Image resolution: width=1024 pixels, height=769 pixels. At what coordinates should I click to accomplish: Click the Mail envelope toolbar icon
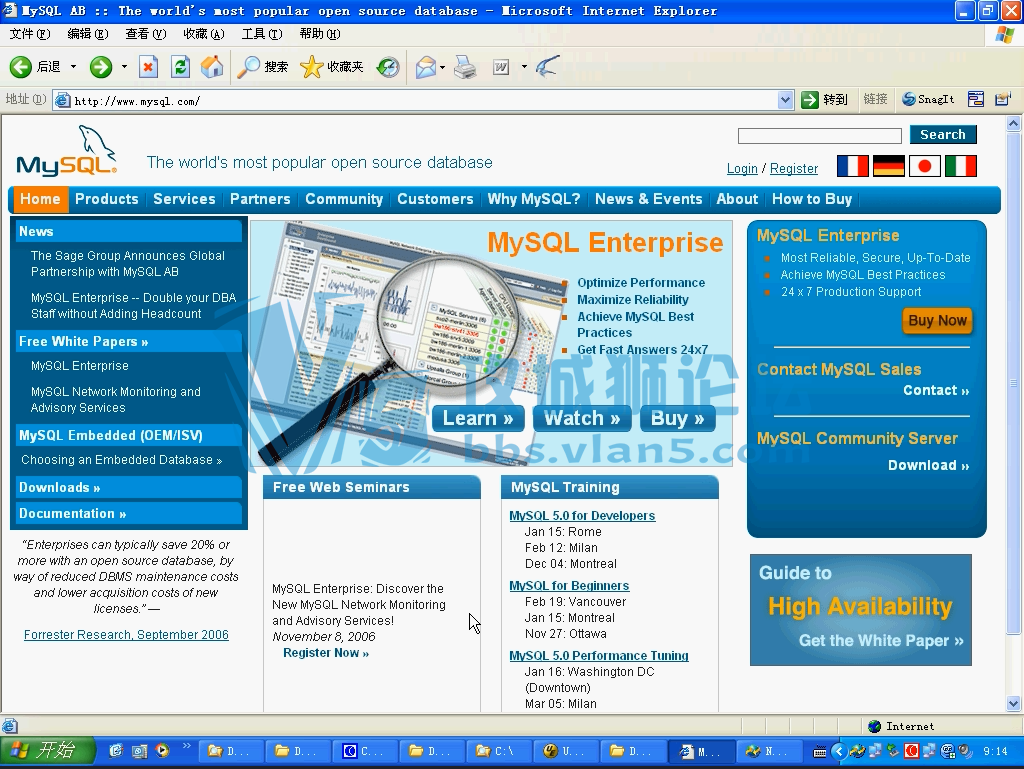(426, 67)
